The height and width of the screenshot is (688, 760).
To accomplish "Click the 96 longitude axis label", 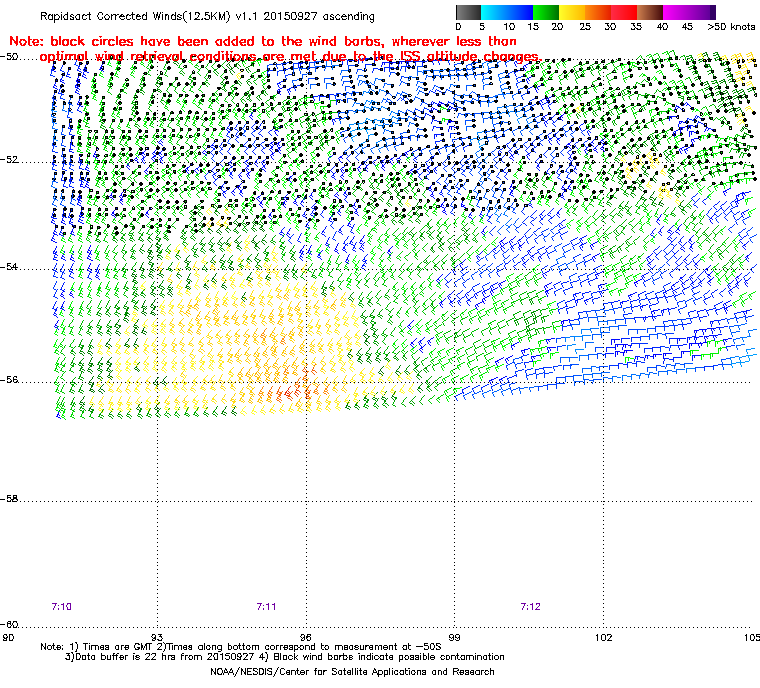I will (306, 637).
